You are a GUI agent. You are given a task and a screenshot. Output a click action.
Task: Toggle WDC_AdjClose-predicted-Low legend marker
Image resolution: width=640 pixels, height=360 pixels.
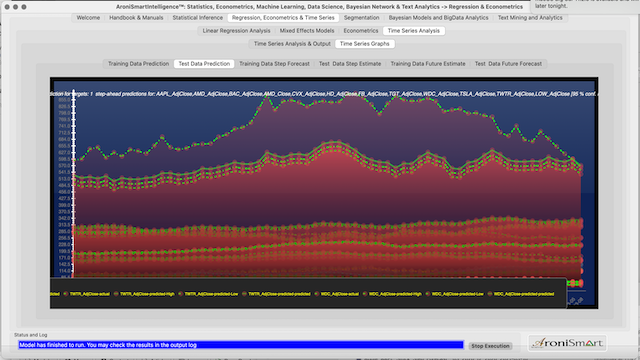428,294
